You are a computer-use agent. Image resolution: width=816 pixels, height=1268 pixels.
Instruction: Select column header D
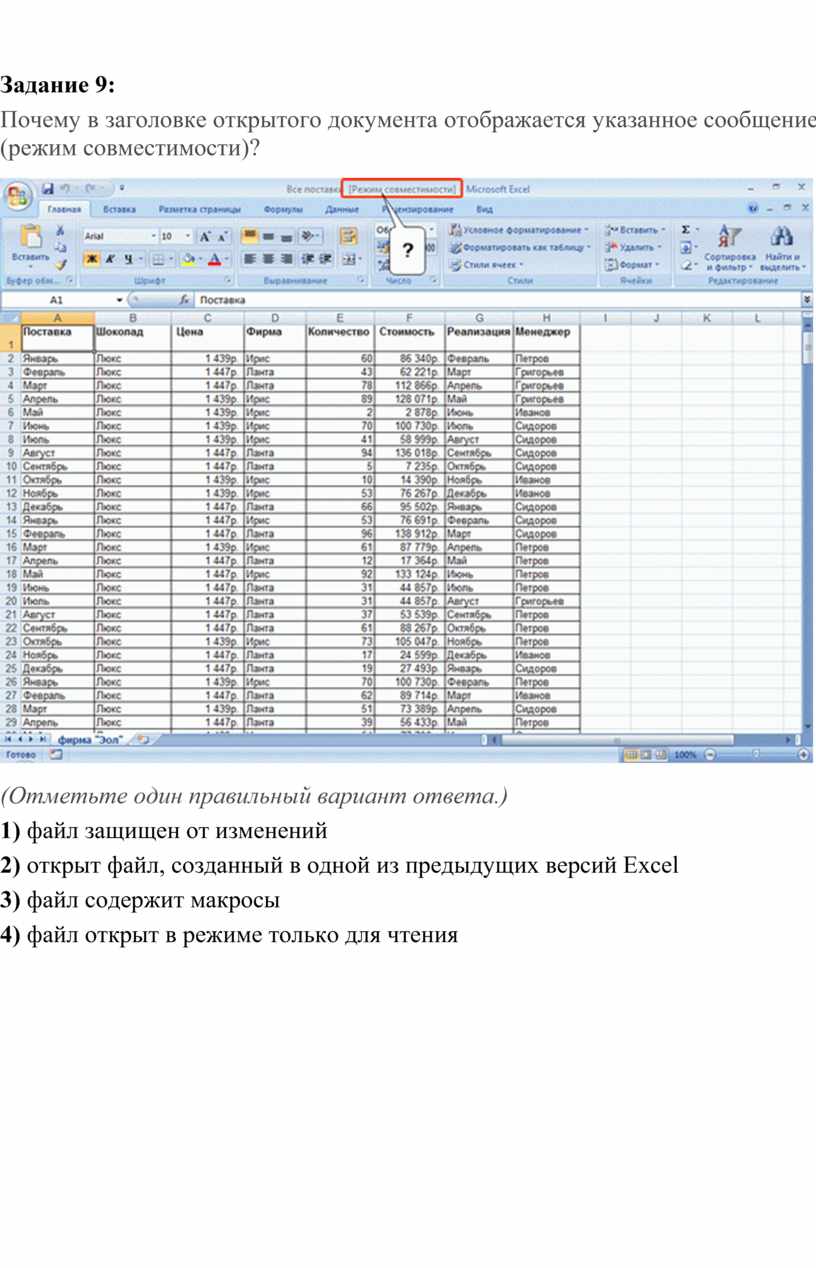(x=274, y=318)
